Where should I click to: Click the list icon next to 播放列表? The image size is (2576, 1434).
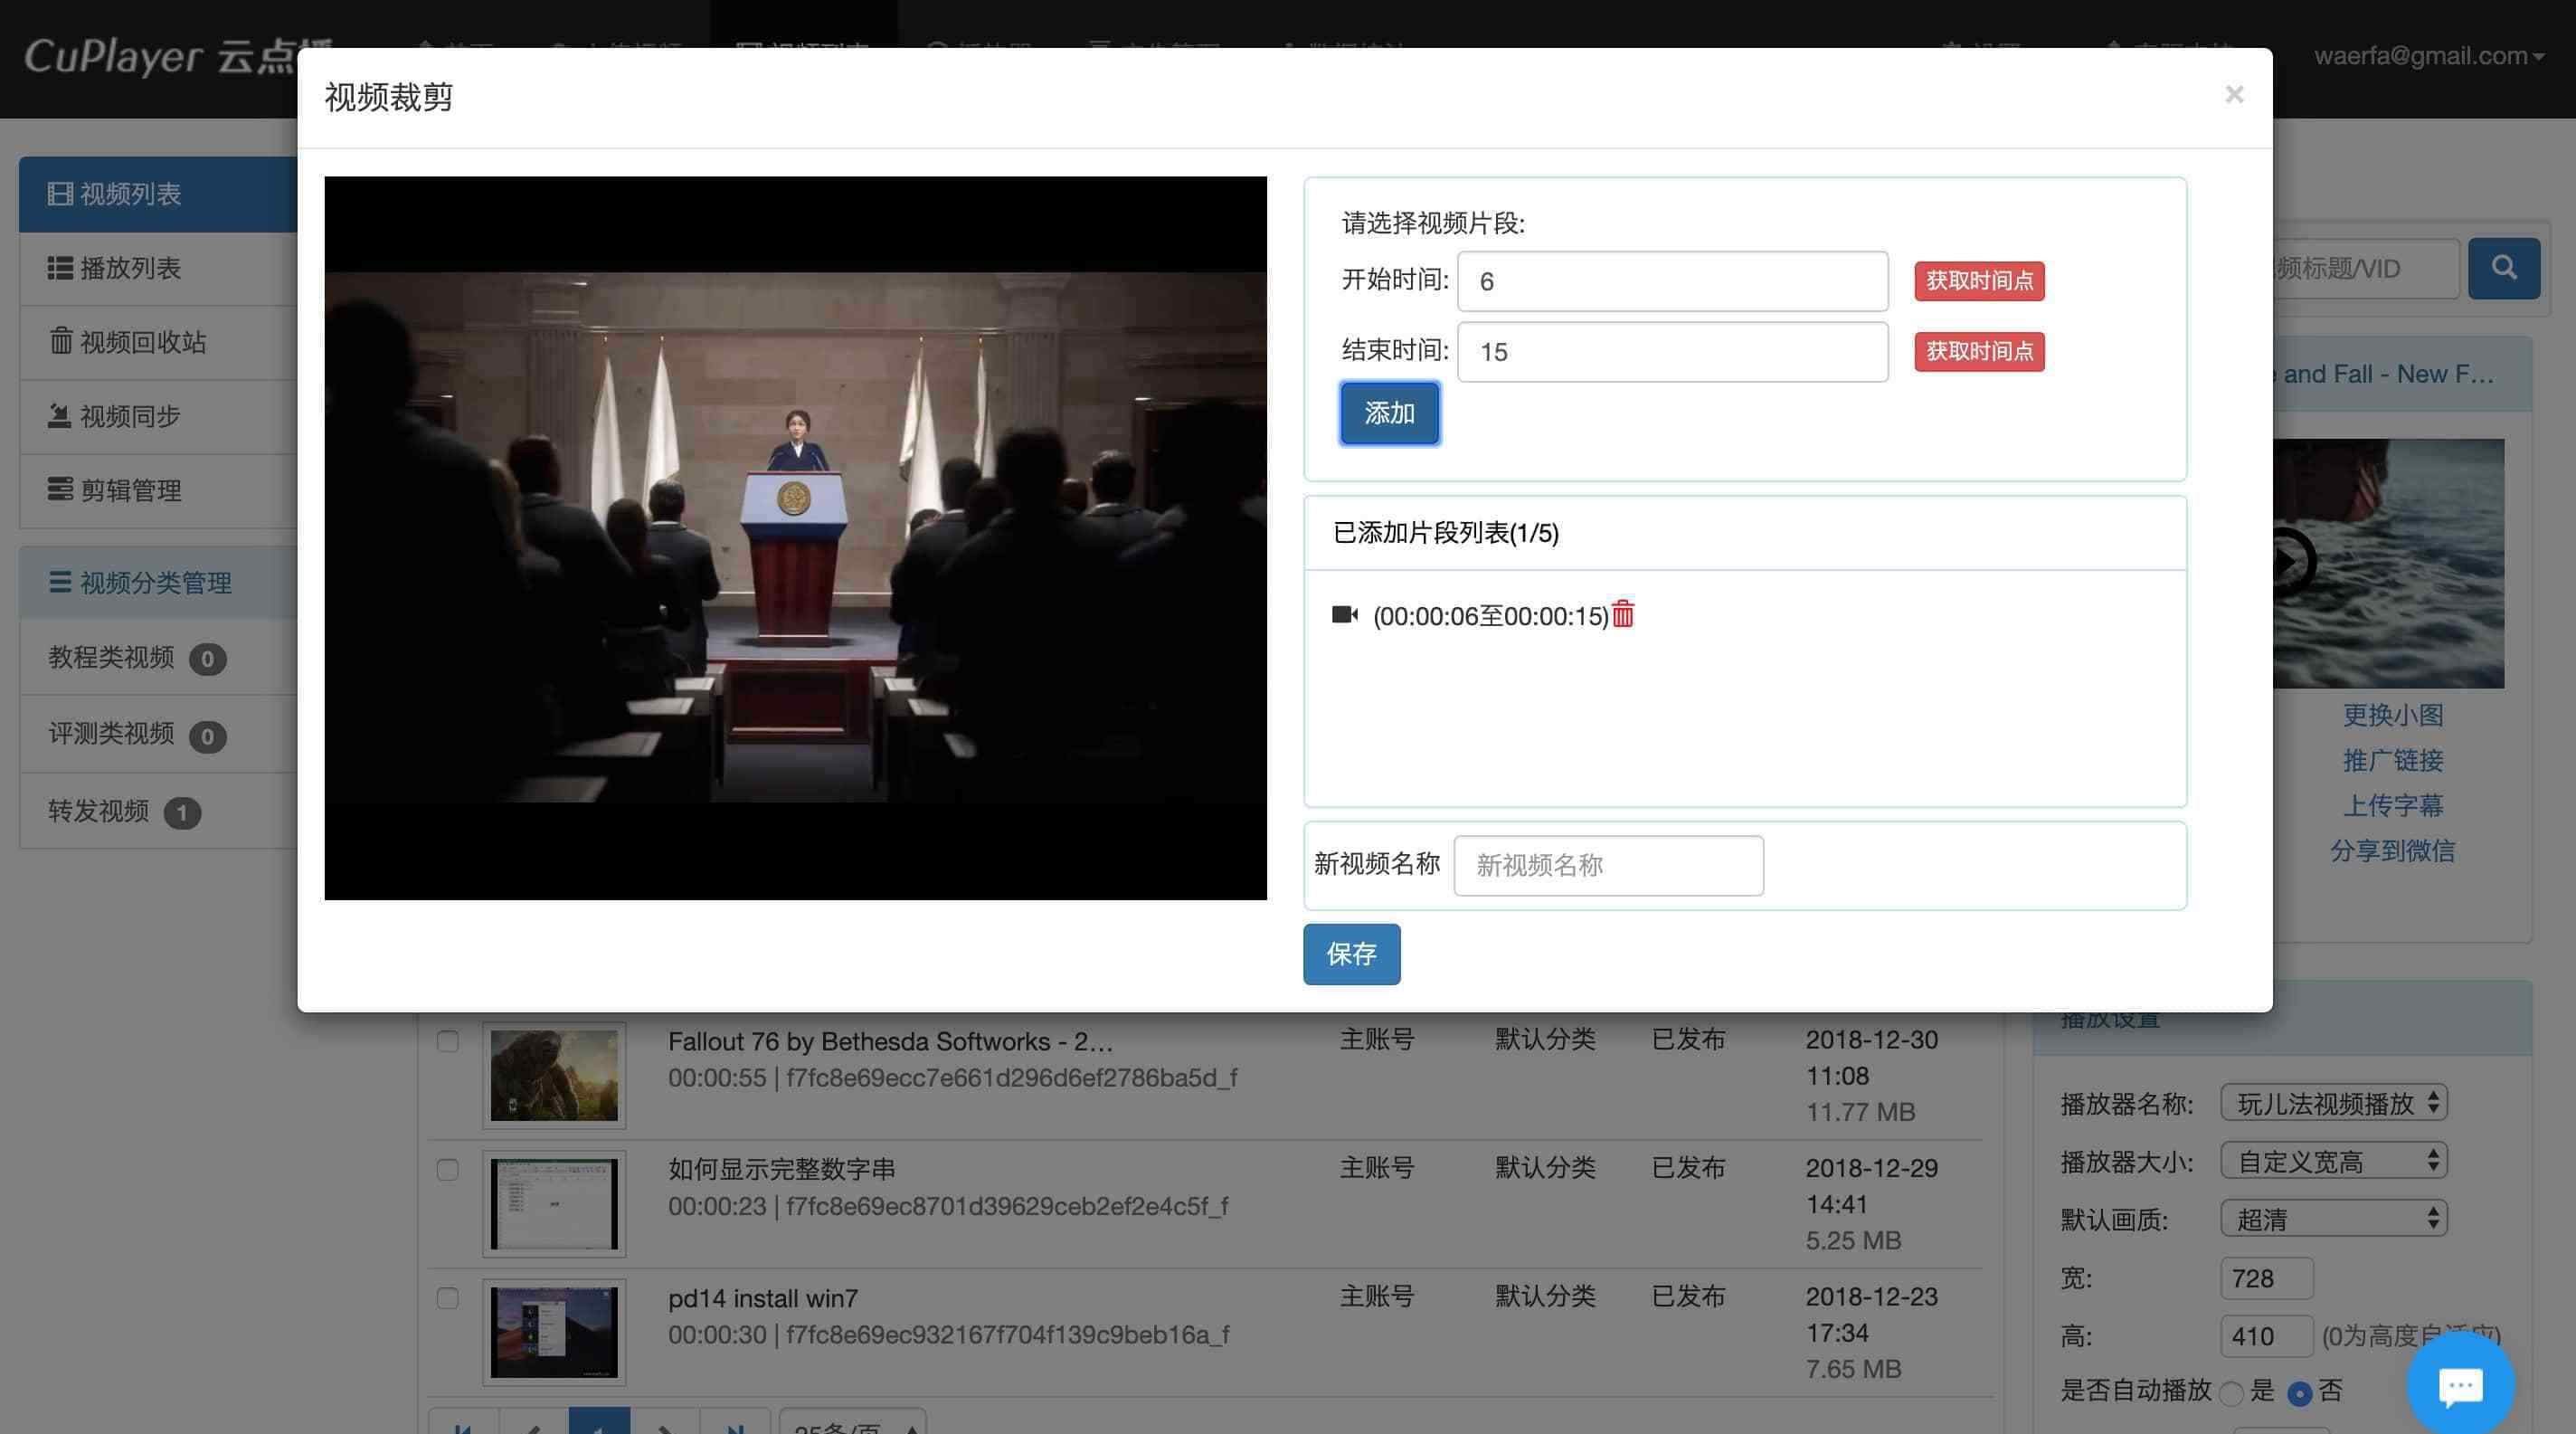point(60,268)
